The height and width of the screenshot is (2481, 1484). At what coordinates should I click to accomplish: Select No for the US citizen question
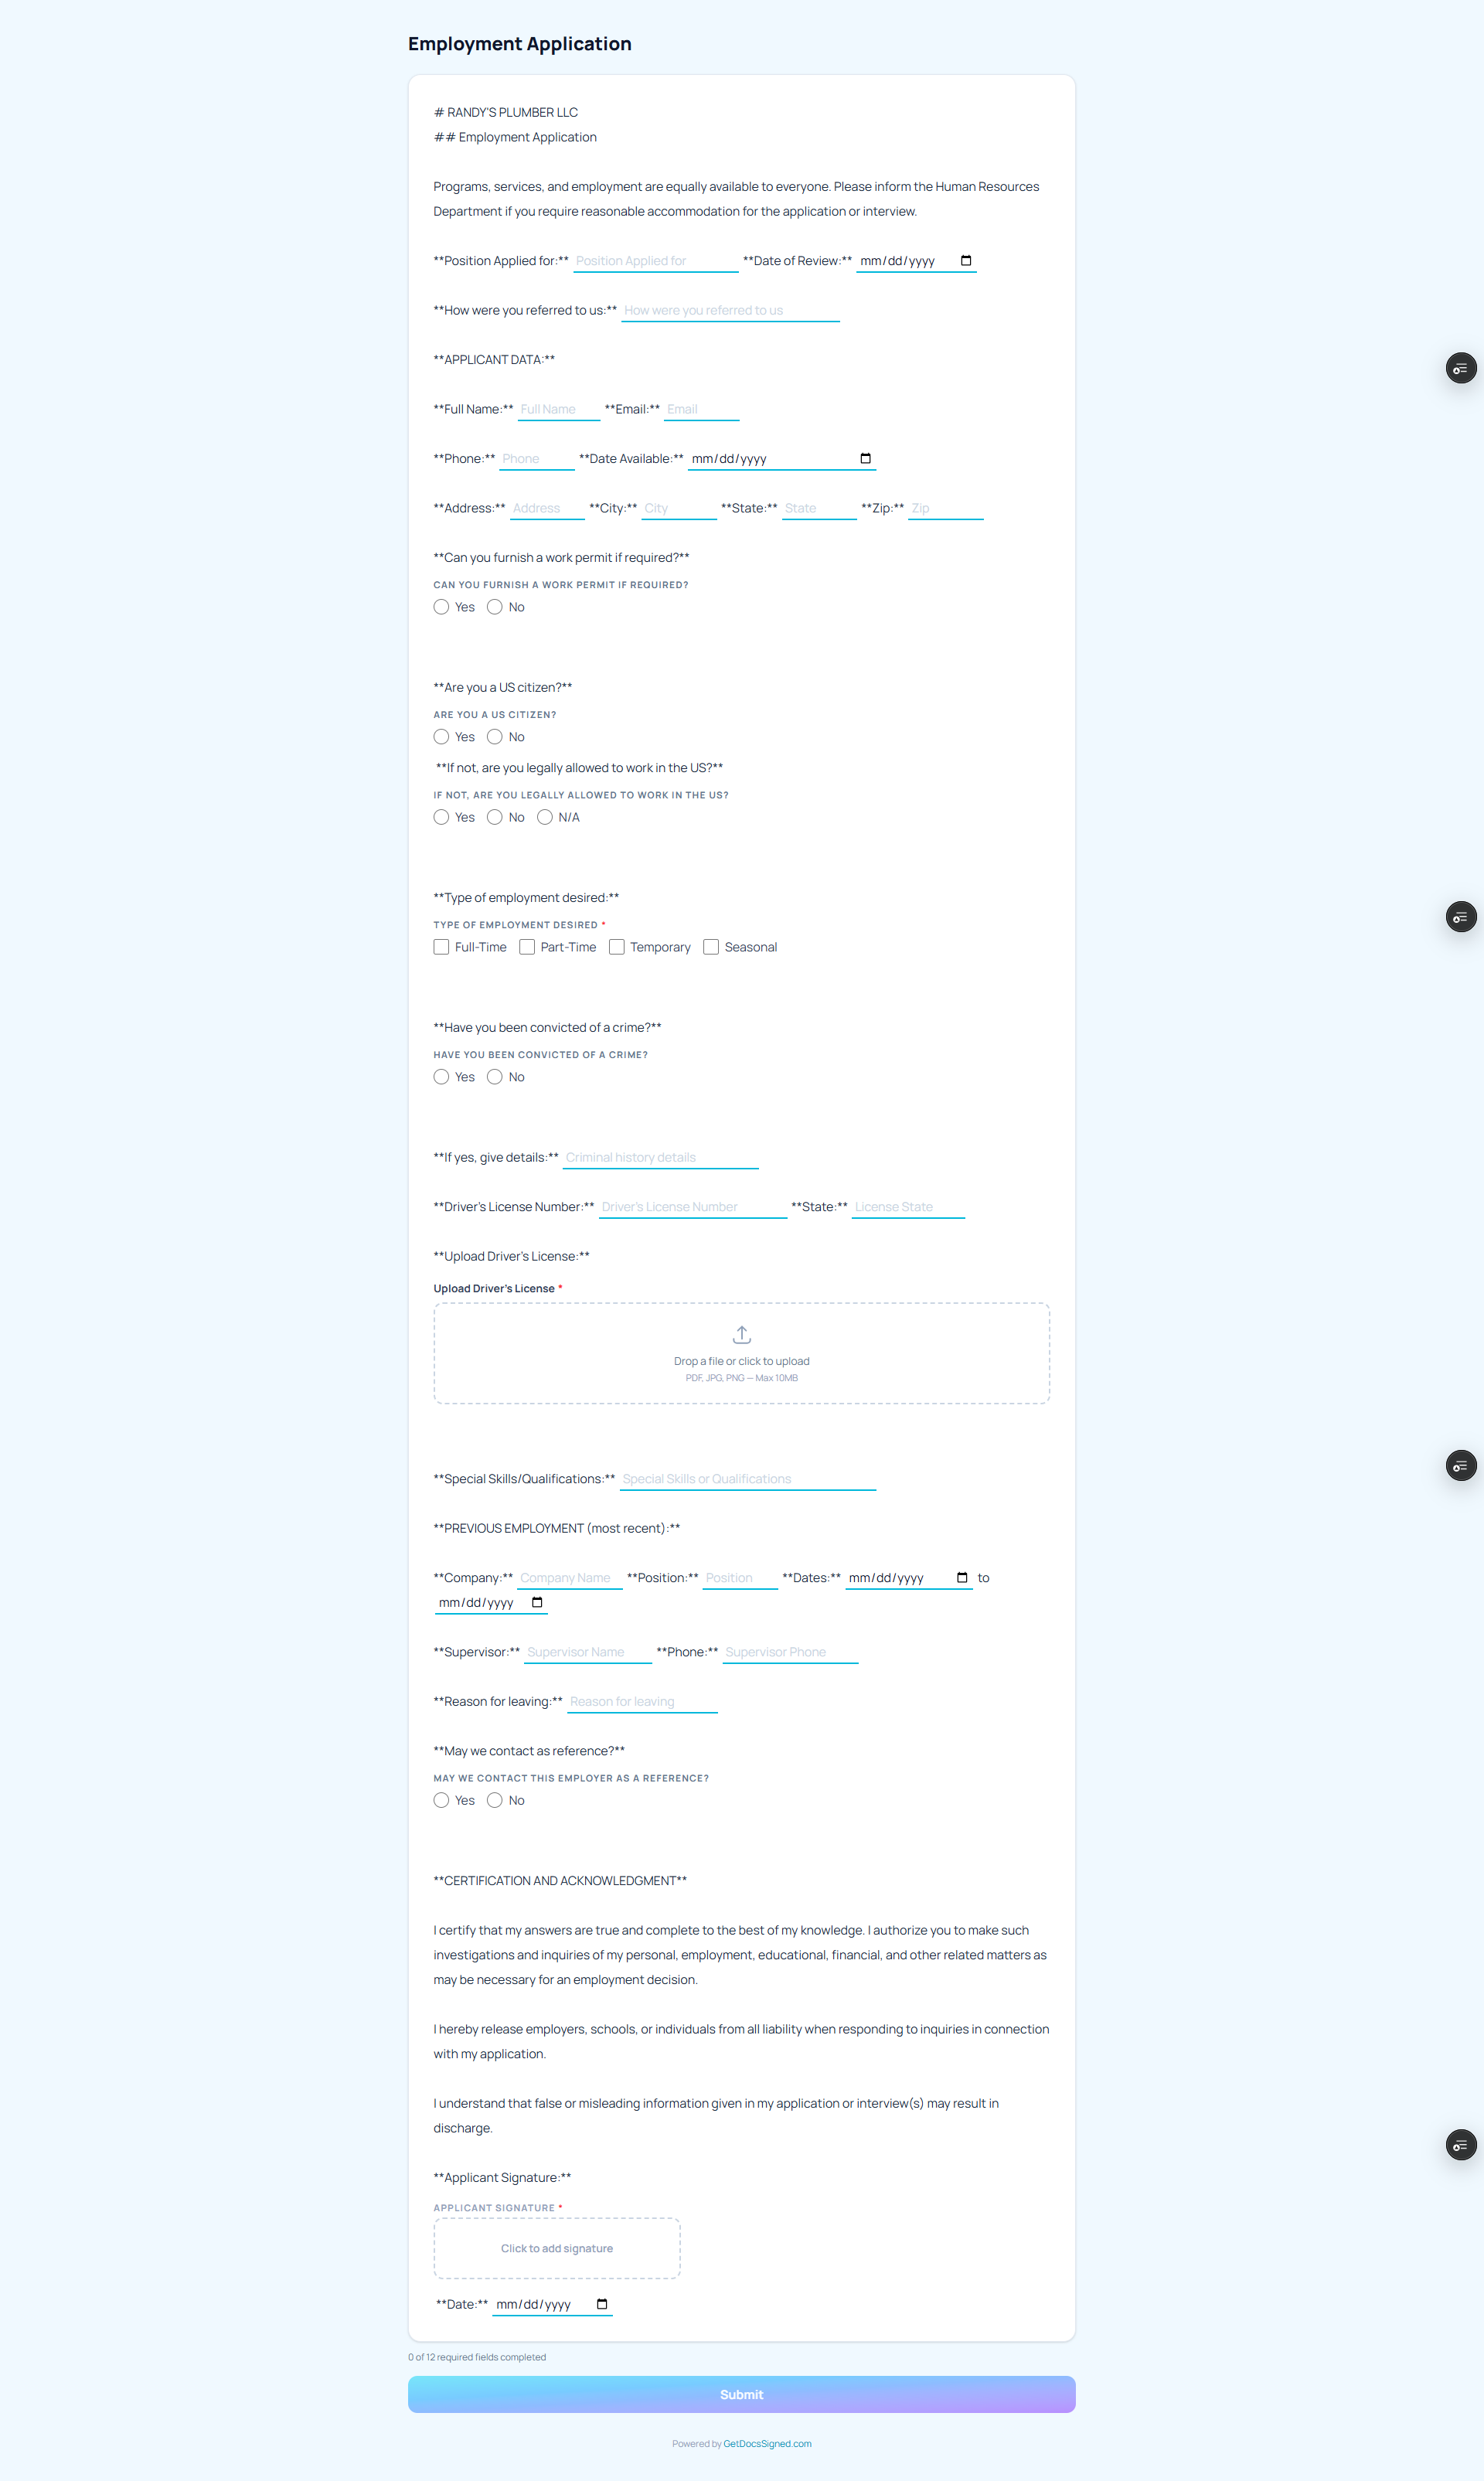pyautogui.click(x=495, y=737)
